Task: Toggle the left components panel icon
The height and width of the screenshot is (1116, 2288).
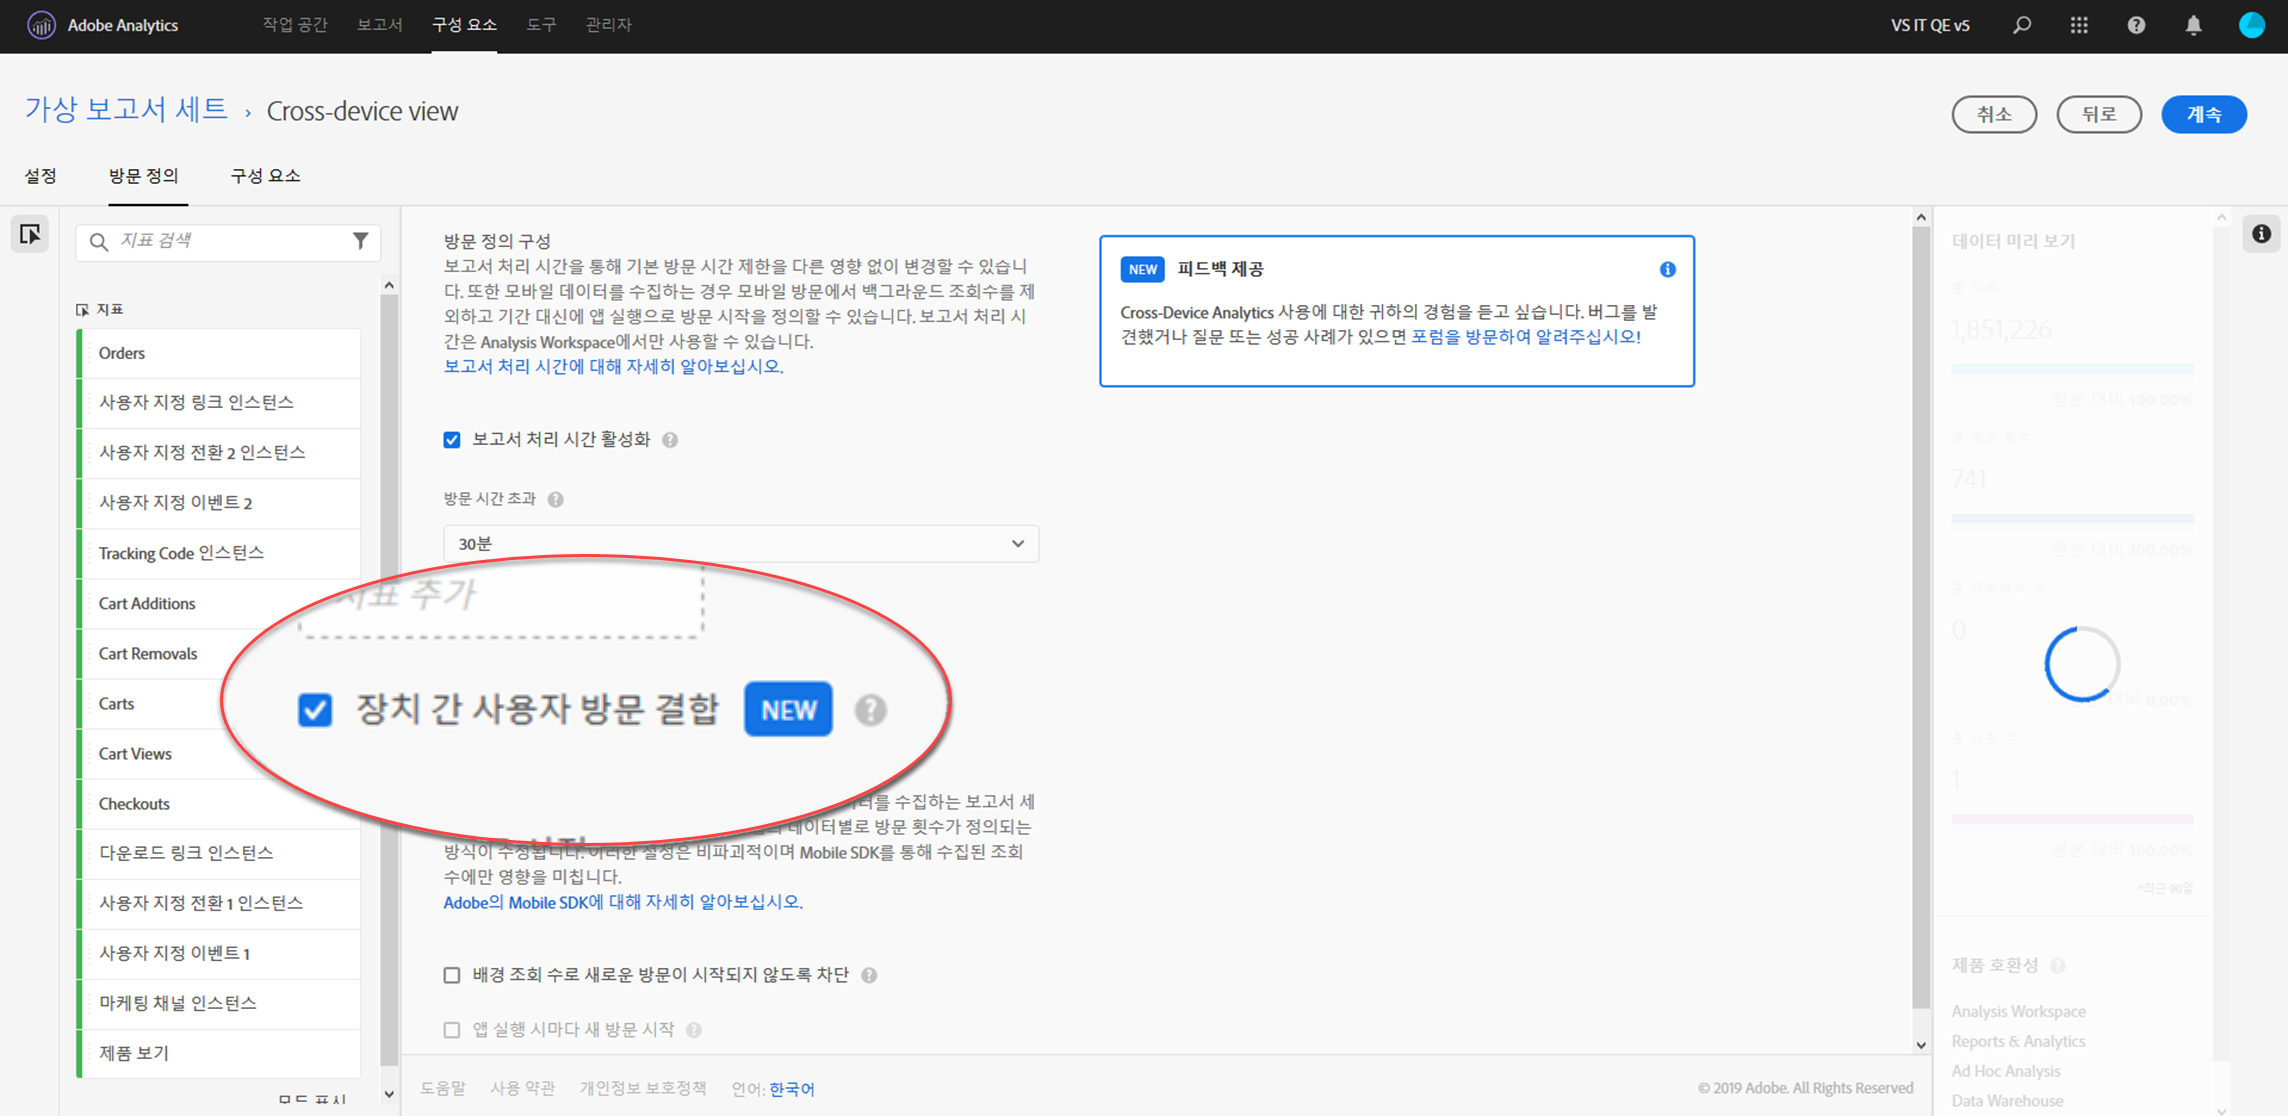Action: point(30,234)
